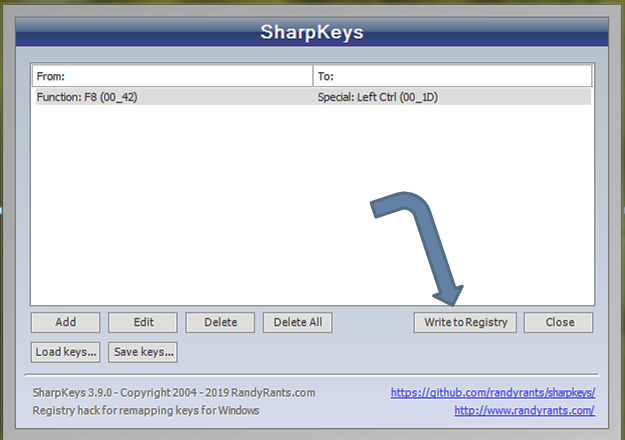
Task: Click the Close button
Action: (x=558, y=322)
